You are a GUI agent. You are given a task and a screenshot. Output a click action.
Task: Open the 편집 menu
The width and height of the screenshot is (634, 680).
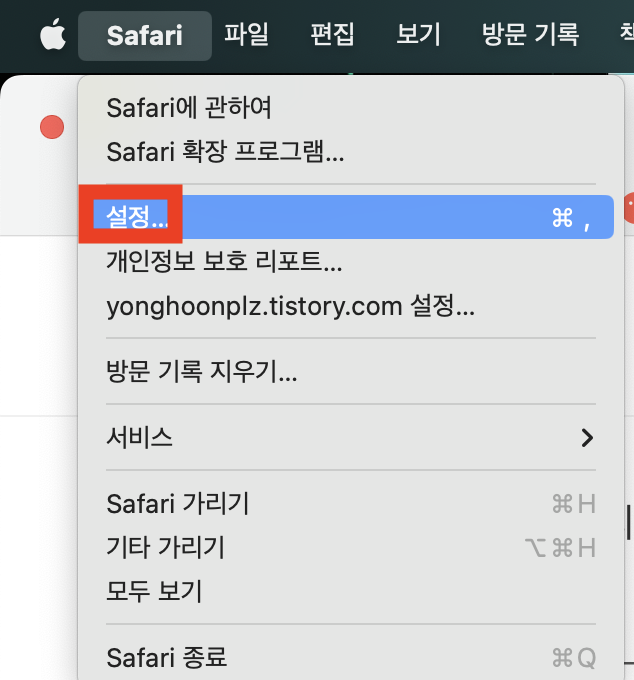click(x=332, y=35)
